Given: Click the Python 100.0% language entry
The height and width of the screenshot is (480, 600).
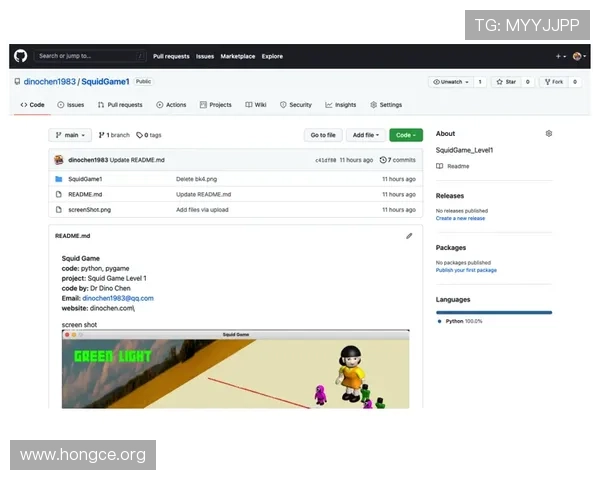Looking at the screenshot, I should [x=460, y=321].
